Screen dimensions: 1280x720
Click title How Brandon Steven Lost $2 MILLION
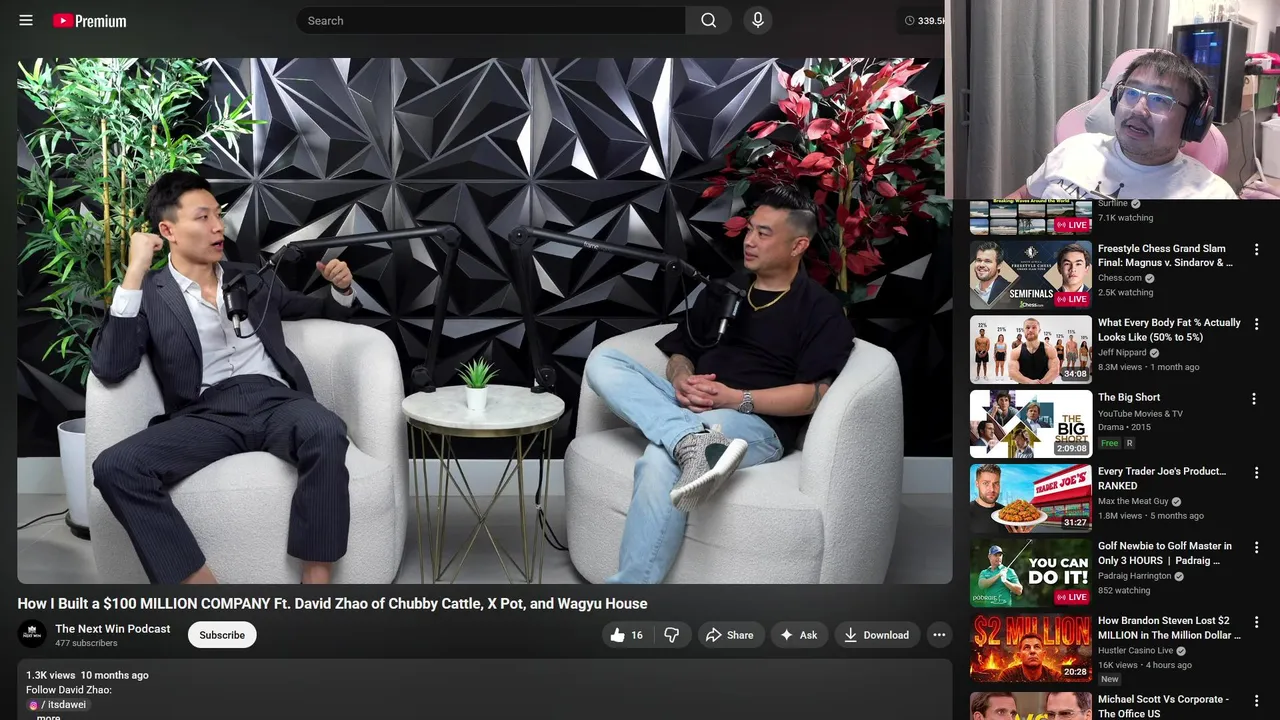1169,628
